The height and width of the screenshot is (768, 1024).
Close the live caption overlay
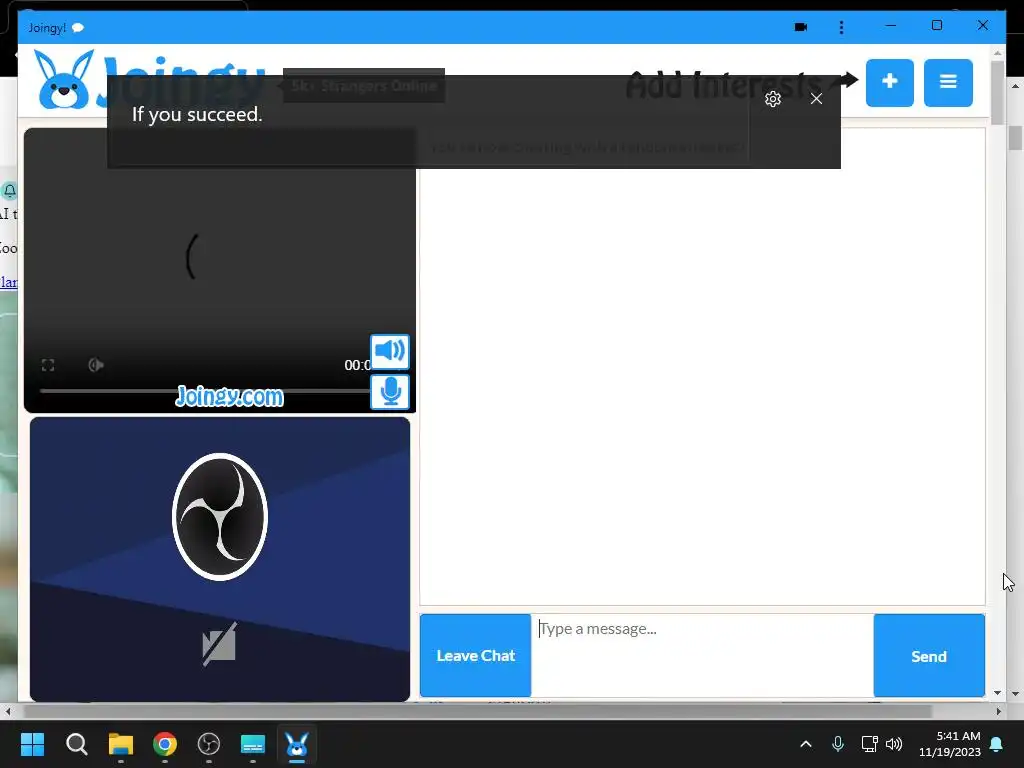[x=816, y=99]
